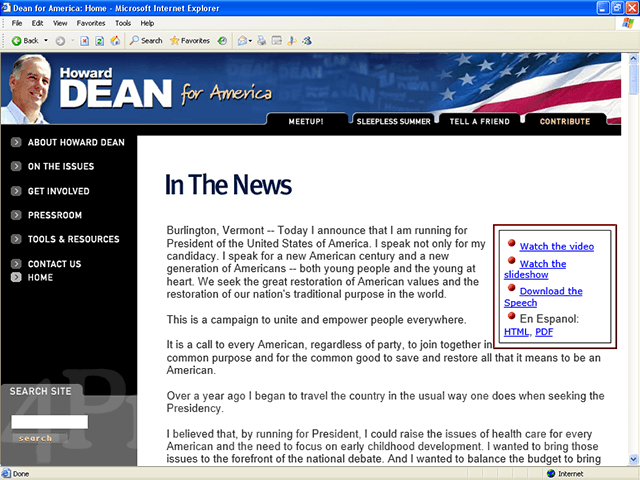Click the title bar IE page icon
Screen dimensions: 640x480
[6, 8]
